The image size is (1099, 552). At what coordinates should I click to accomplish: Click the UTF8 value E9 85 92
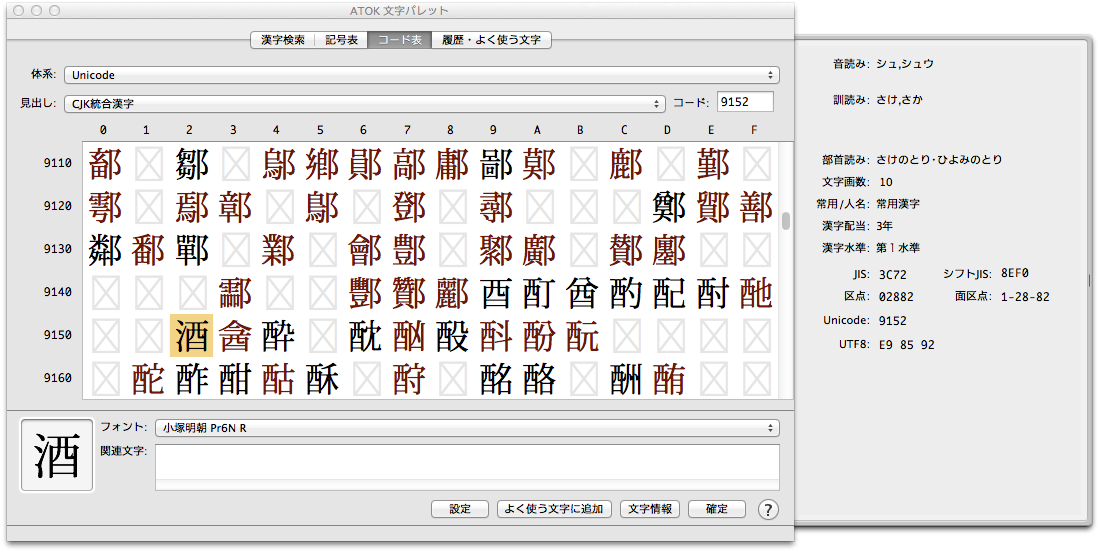click(906, 345)
